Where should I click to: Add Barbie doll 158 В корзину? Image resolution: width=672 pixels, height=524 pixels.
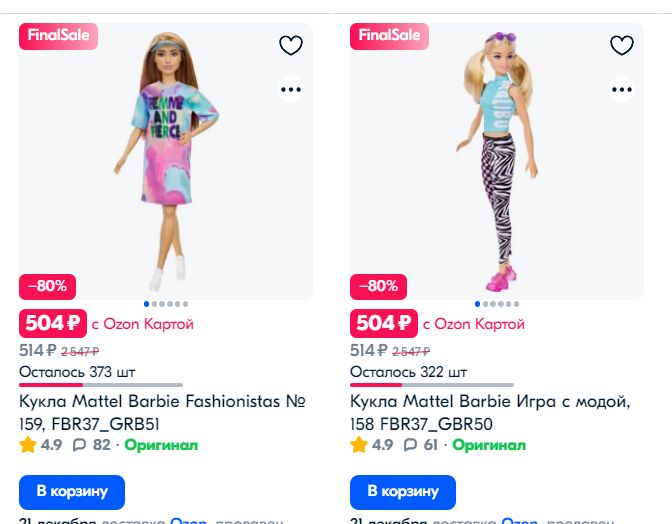(403, 492)
